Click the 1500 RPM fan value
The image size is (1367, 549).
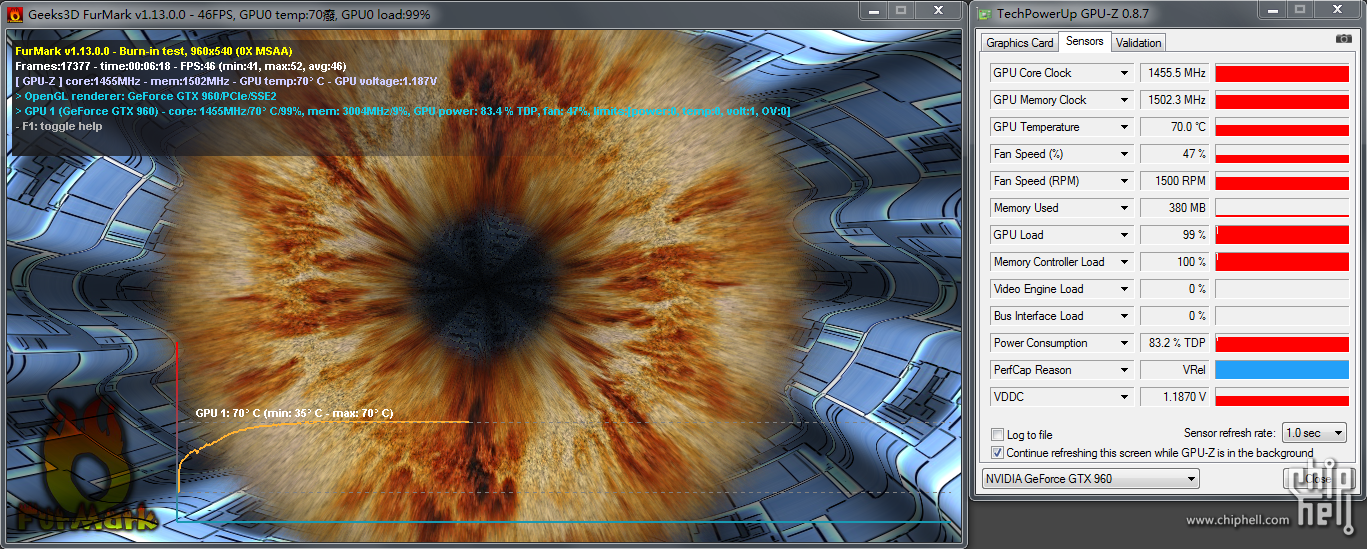tap(1175, 181)
